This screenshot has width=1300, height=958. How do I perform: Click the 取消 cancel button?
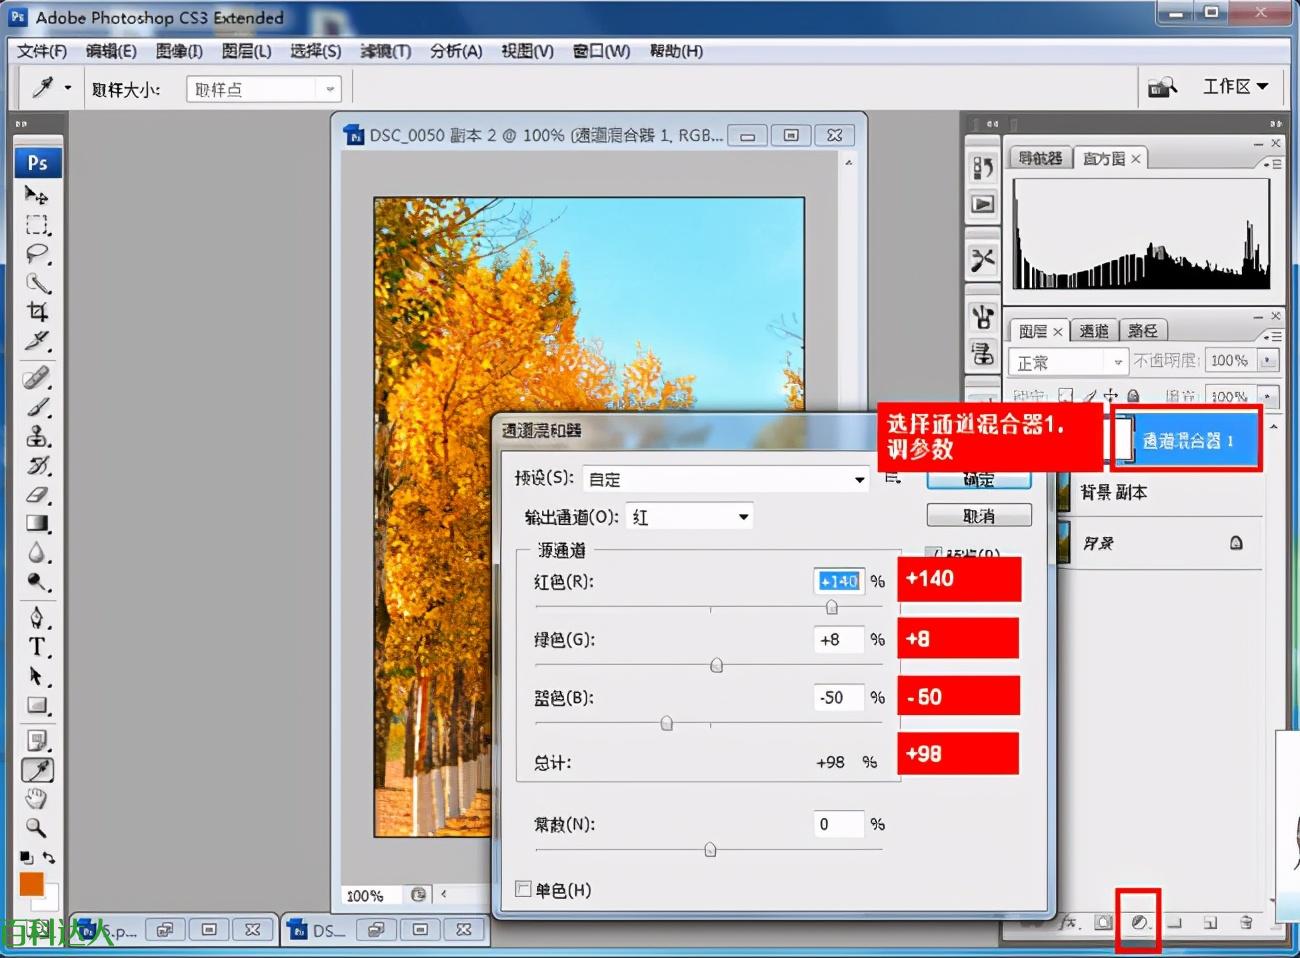(x=978, y=516)
